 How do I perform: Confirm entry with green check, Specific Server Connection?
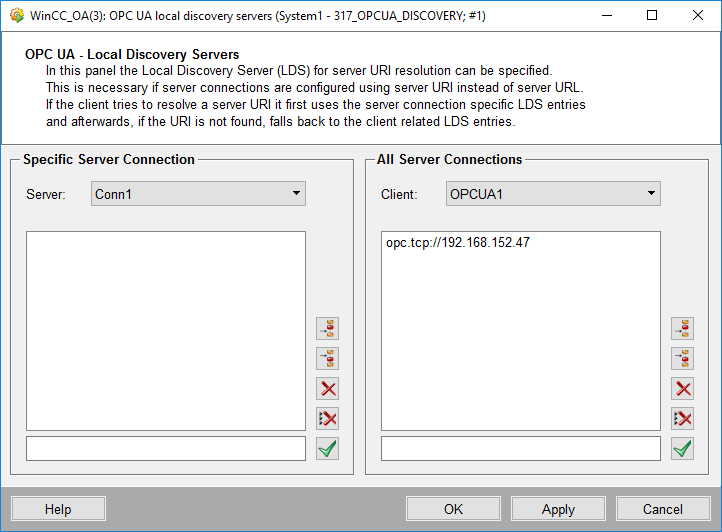(327, 449)
